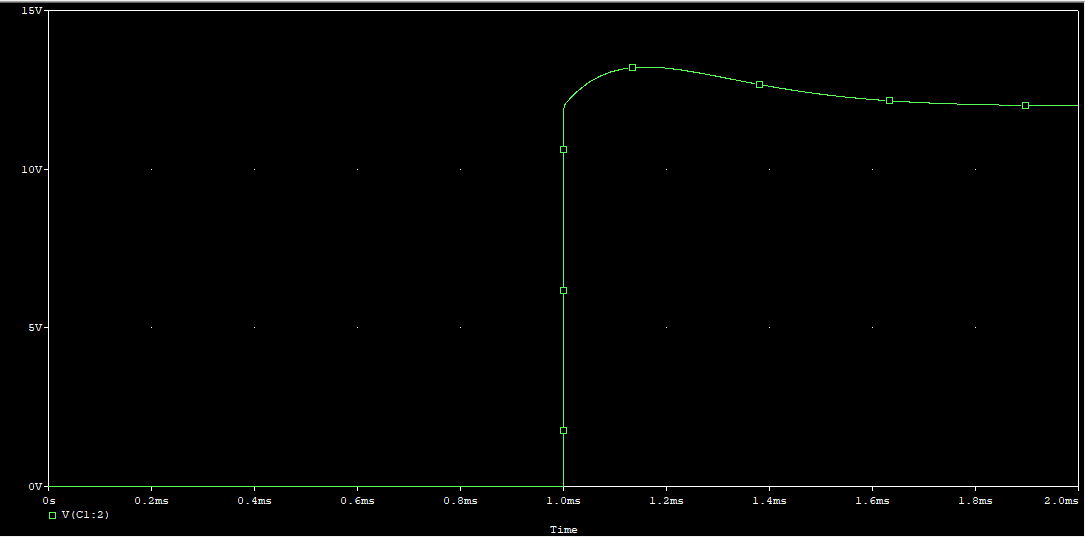This screenshot has height=537, width=1085.
Task: Click the 1.0ms time axis label
Action: (x=564, y=500)
